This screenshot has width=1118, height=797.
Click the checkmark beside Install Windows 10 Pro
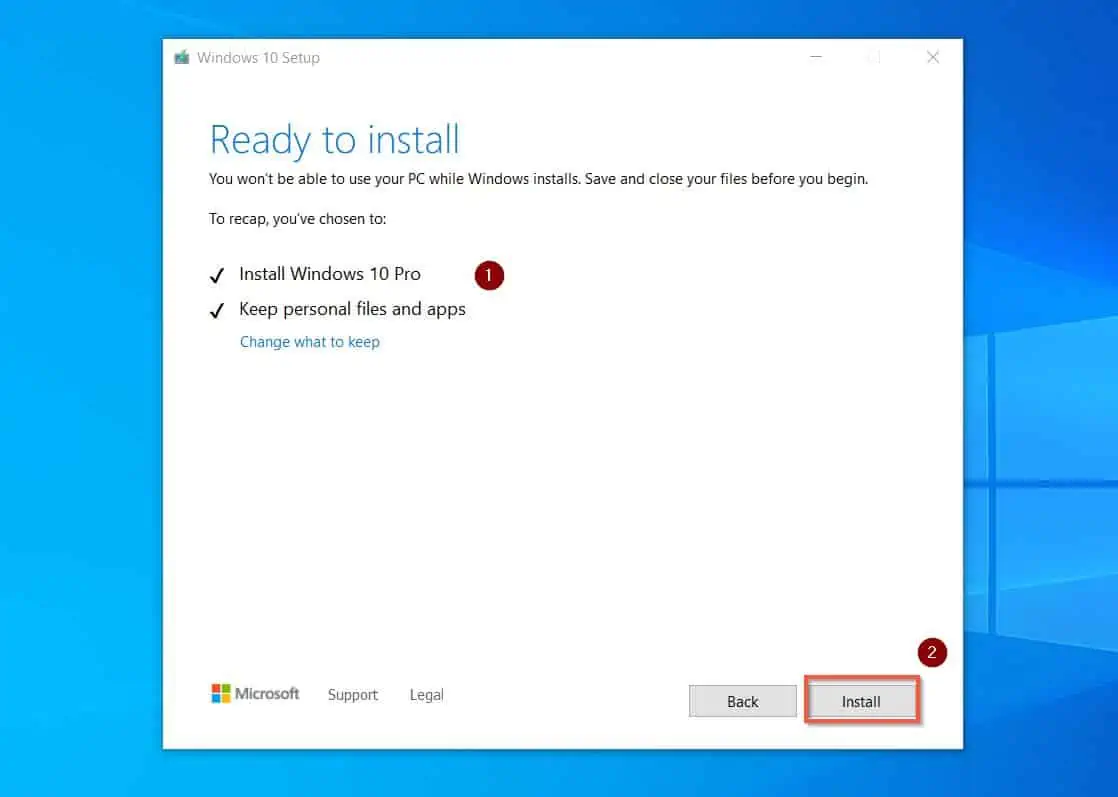pyautogui.click(x=217, y=276)
